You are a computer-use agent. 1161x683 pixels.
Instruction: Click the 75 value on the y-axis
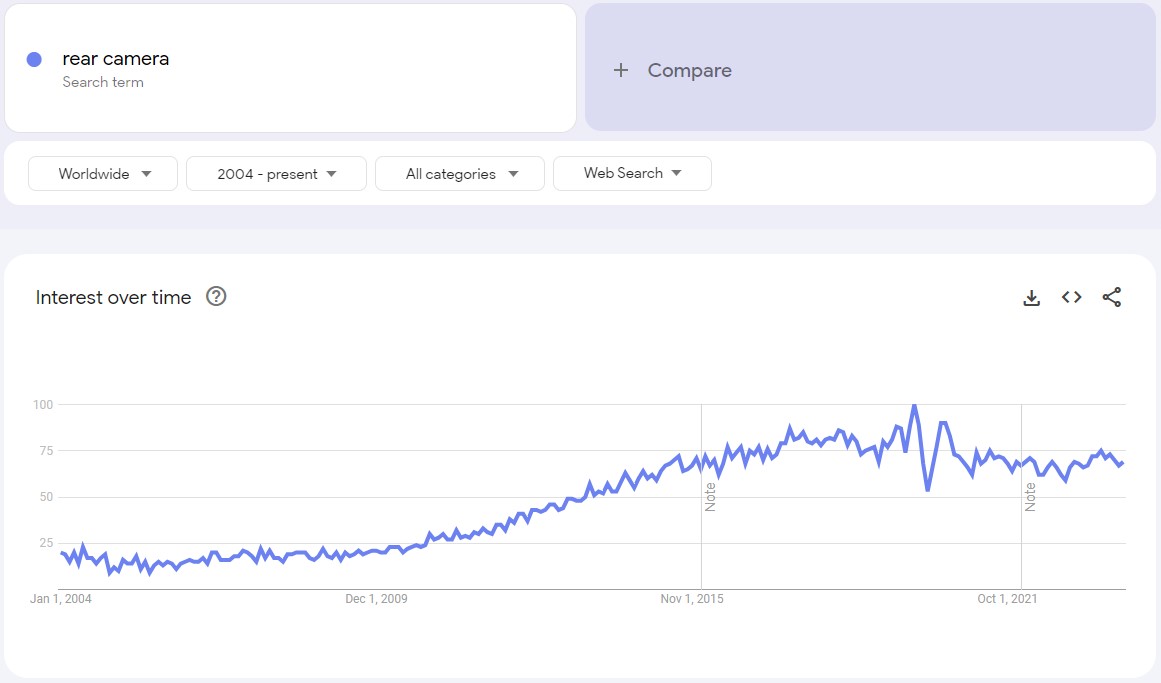[46, 450]
